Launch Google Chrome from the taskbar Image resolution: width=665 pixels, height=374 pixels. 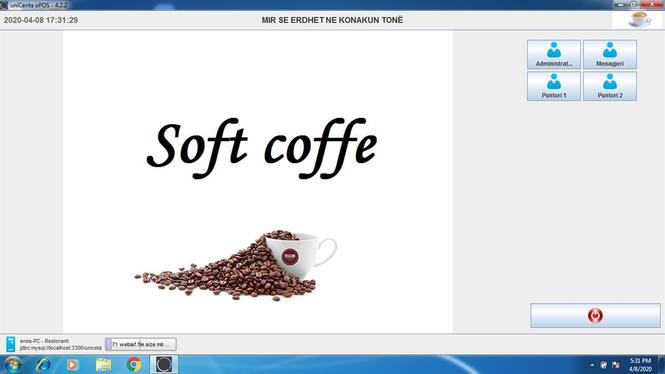coord(134,365)
